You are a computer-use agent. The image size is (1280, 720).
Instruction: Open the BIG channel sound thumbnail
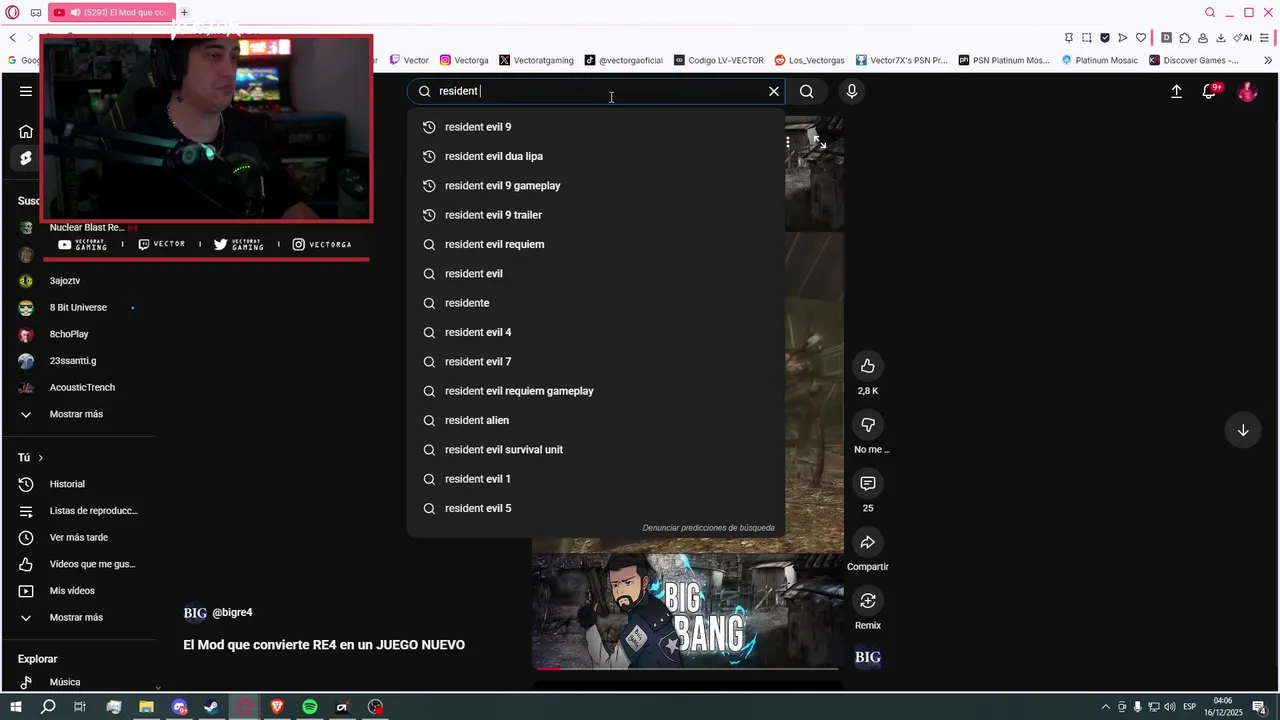coord(868,657)
